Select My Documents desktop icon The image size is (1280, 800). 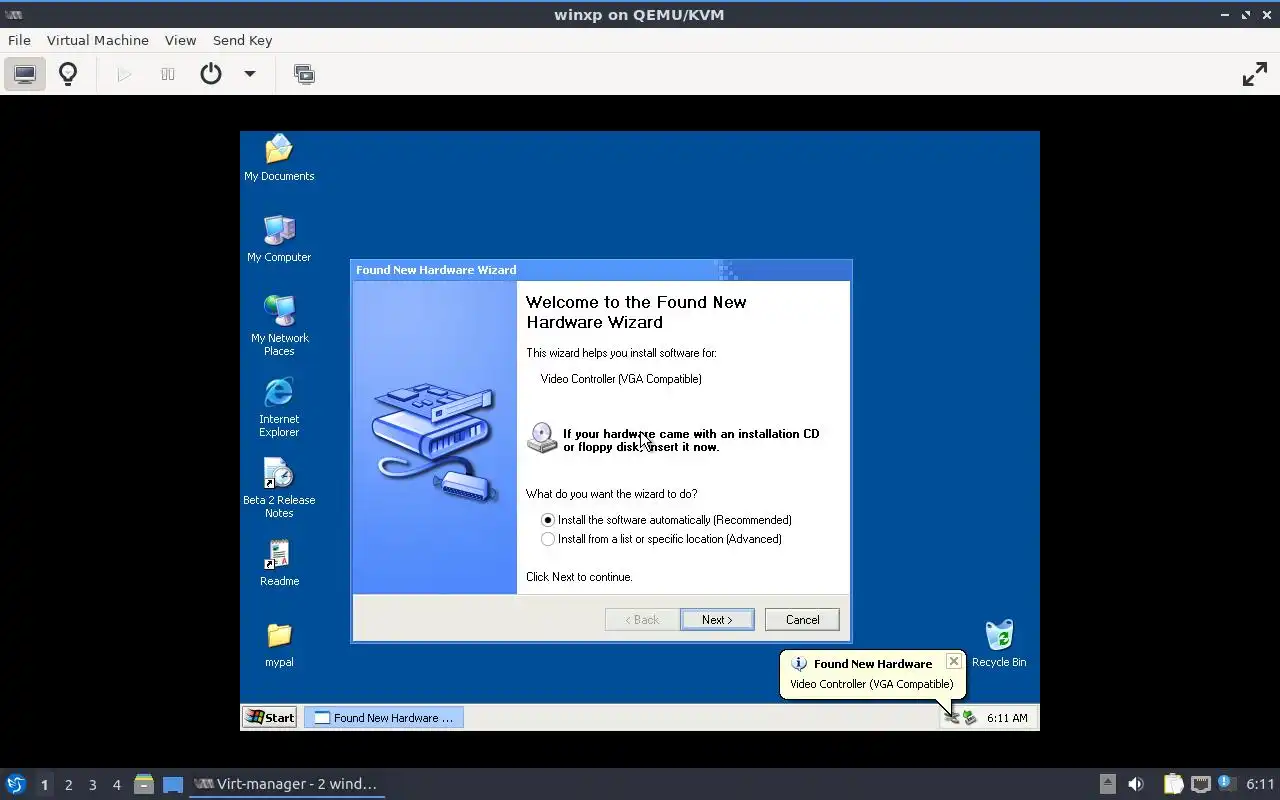pyautogui.click(x=279, y=158)
